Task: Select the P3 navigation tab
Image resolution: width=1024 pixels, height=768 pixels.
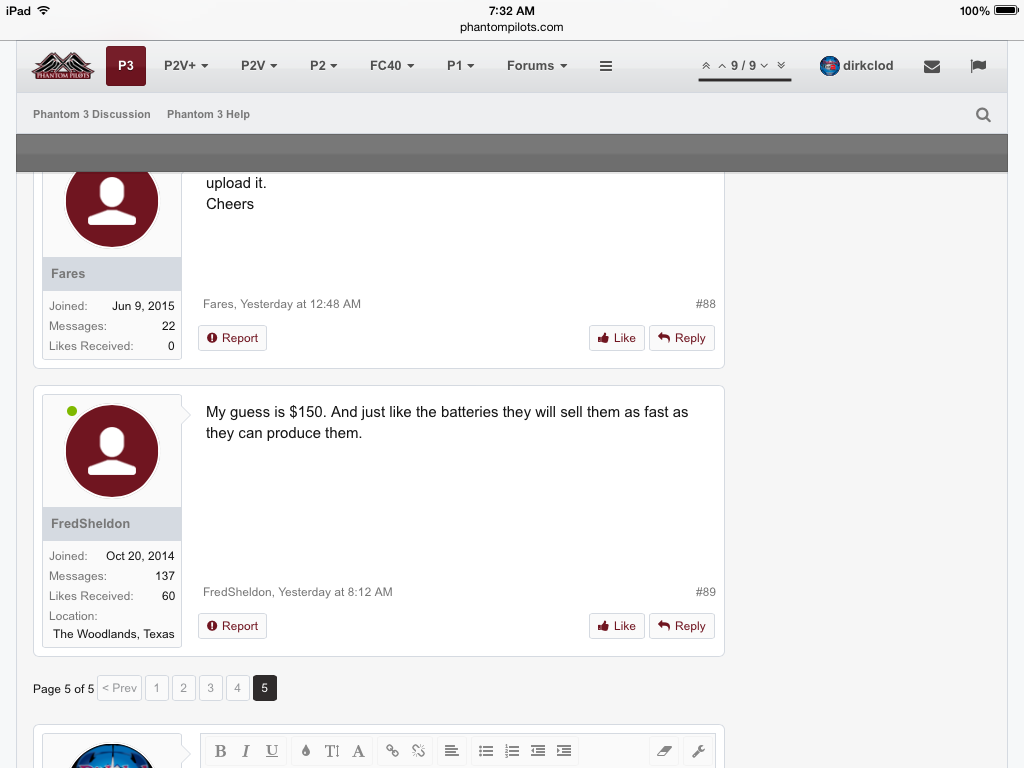Action: click(x=126, y=66)
